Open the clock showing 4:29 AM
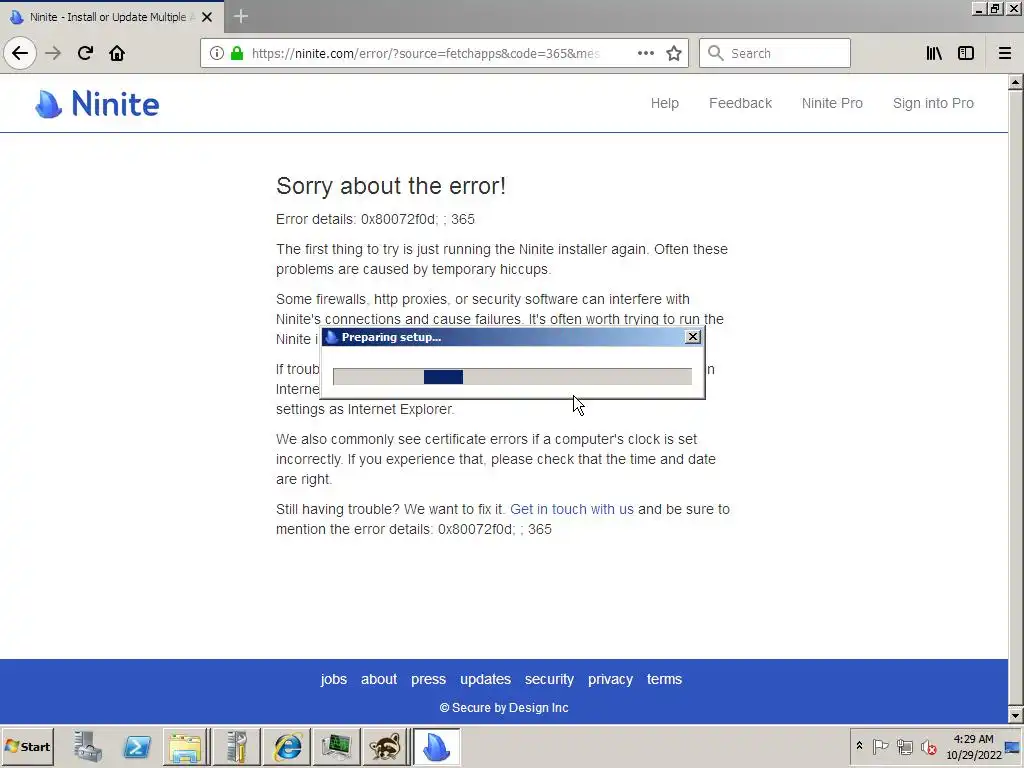The image size is (1024, 768). coord(974,746)
